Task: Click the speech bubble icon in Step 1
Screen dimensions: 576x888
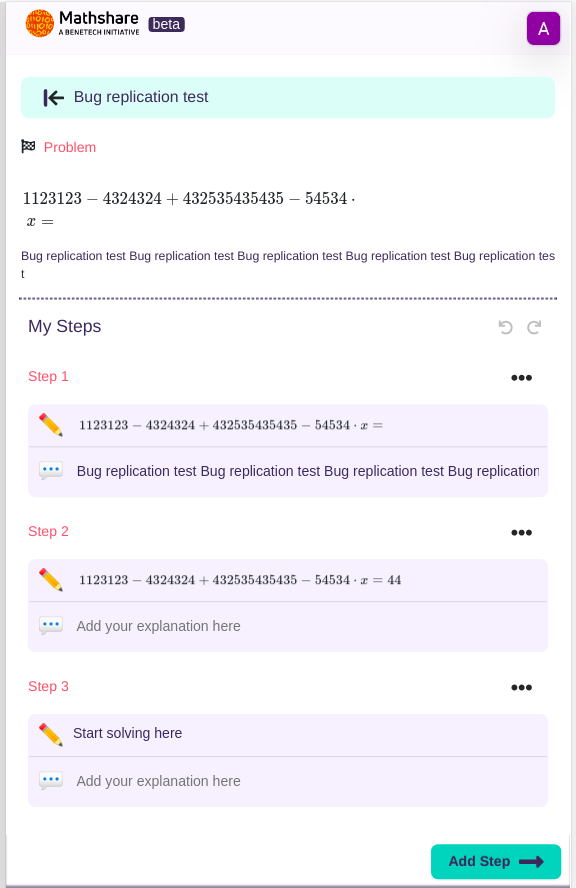Action: [x=50, y=470]
